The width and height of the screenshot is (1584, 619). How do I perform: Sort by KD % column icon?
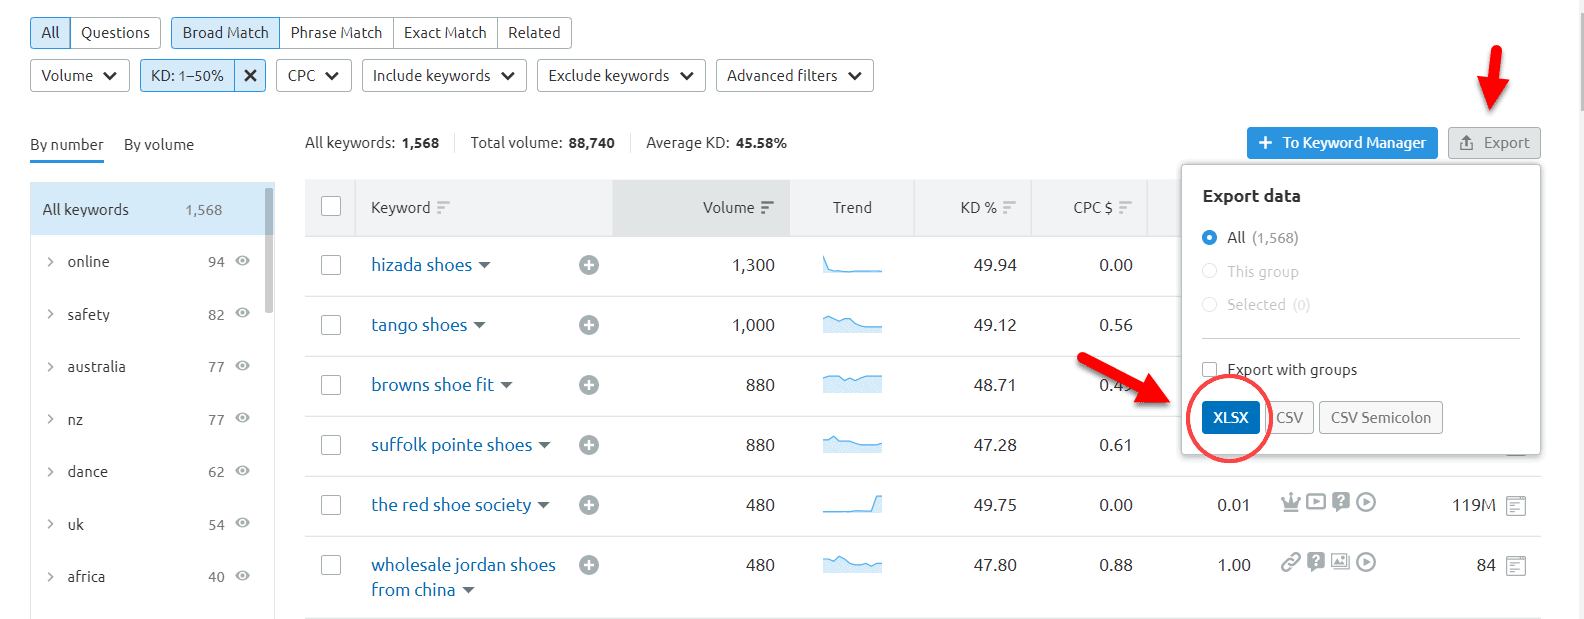point(1009,208)
